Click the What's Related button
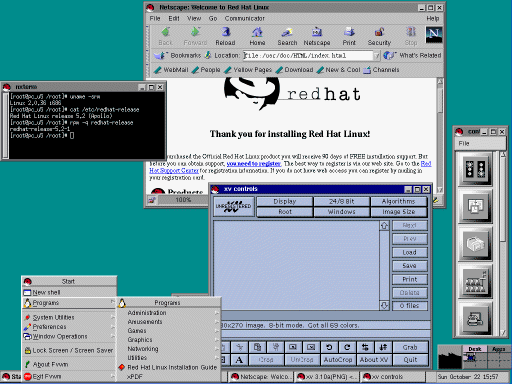 (413, 55)
